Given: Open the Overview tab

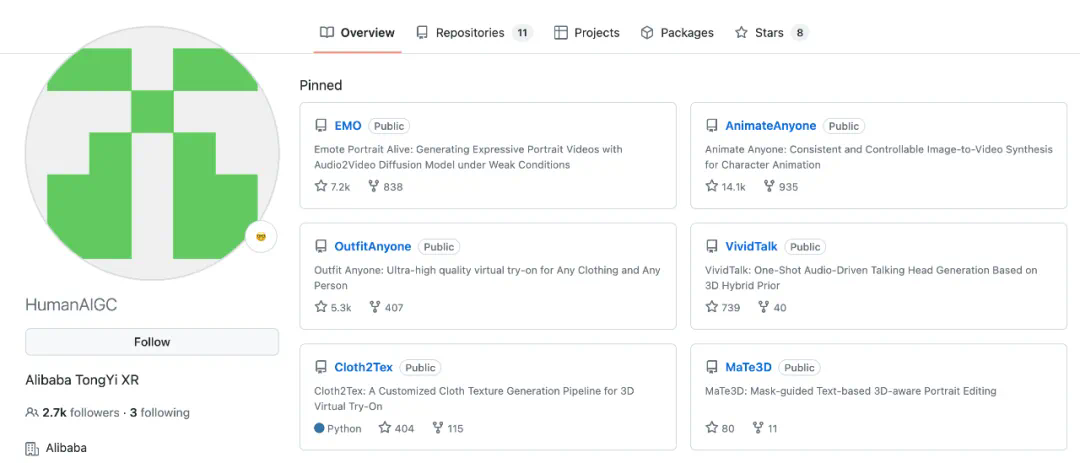Looking at the screenshot, I should coord(357,33).
